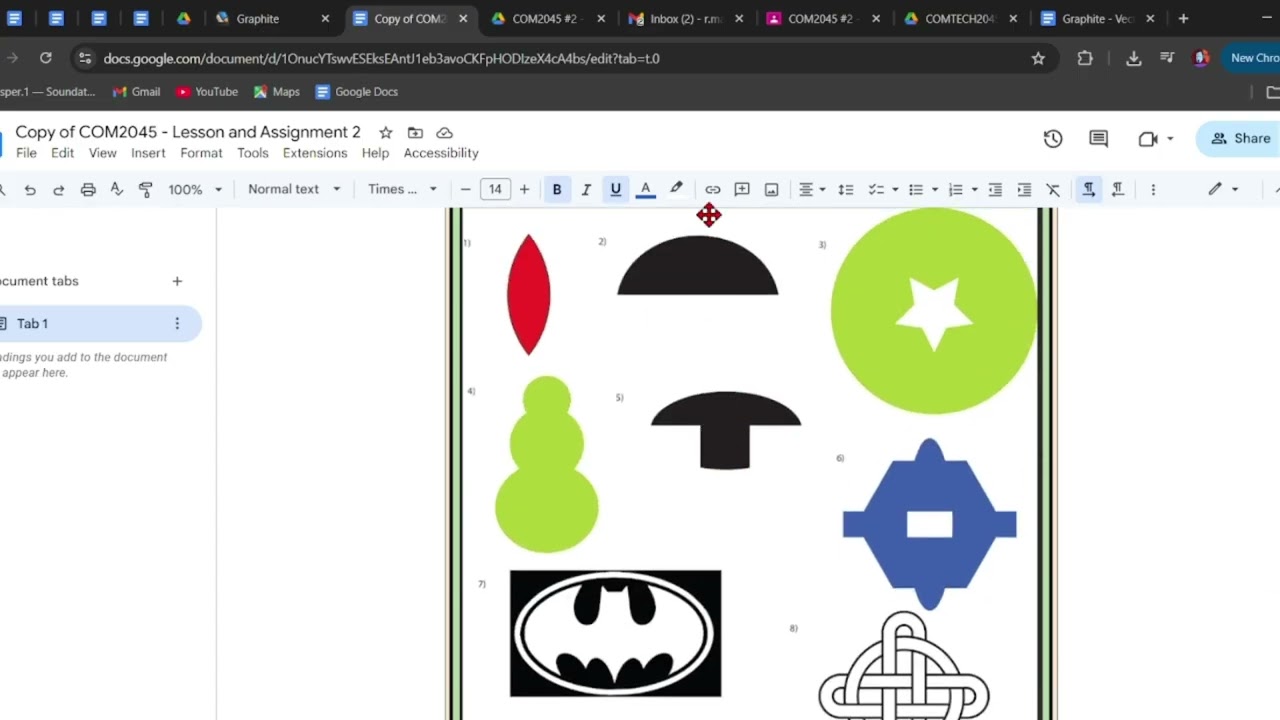Open Tab 1 options three-dot menu
This screenshot has height=720, width=1280.
pyautogui.click(x=177, y=323)
